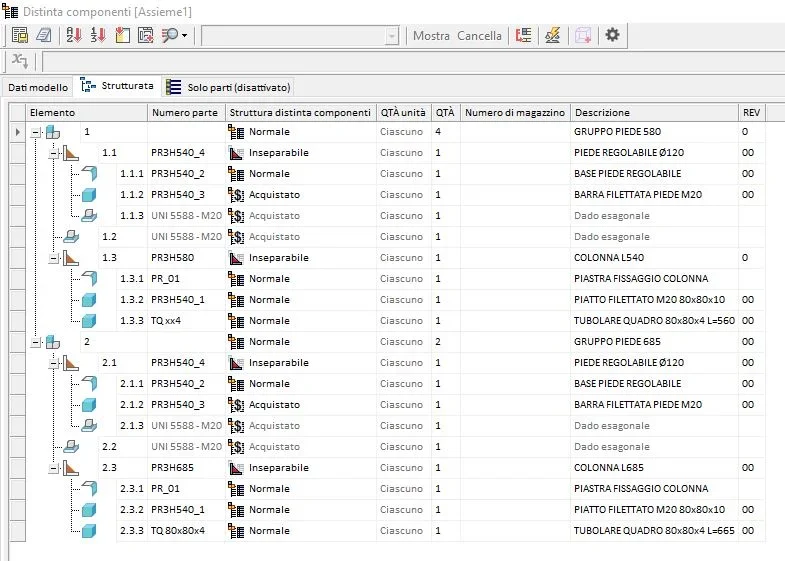Click Inseparabile structure icon in row 1.3
785x561 pixels.
pos(236,258)
